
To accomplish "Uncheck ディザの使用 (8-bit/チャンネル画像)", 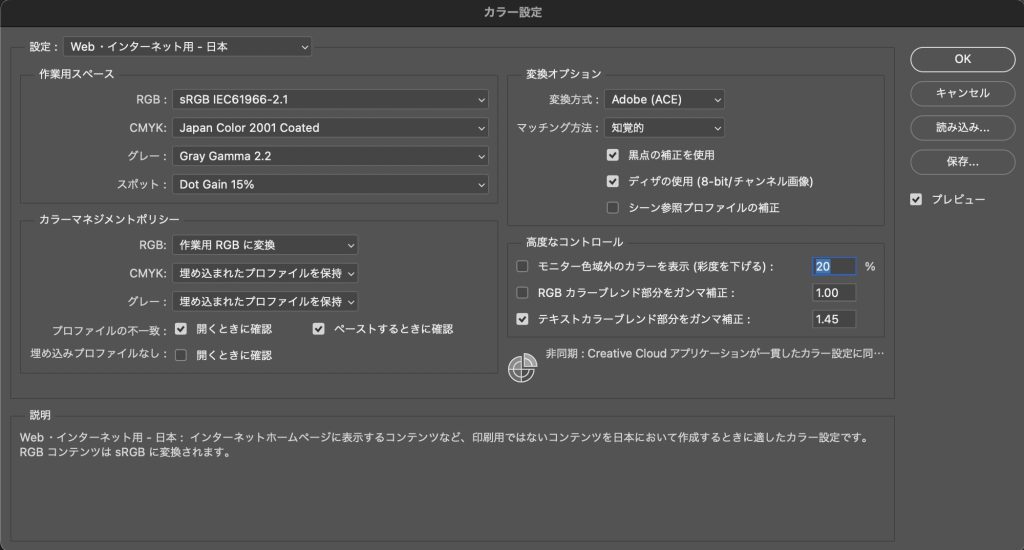I will [613, 182].
